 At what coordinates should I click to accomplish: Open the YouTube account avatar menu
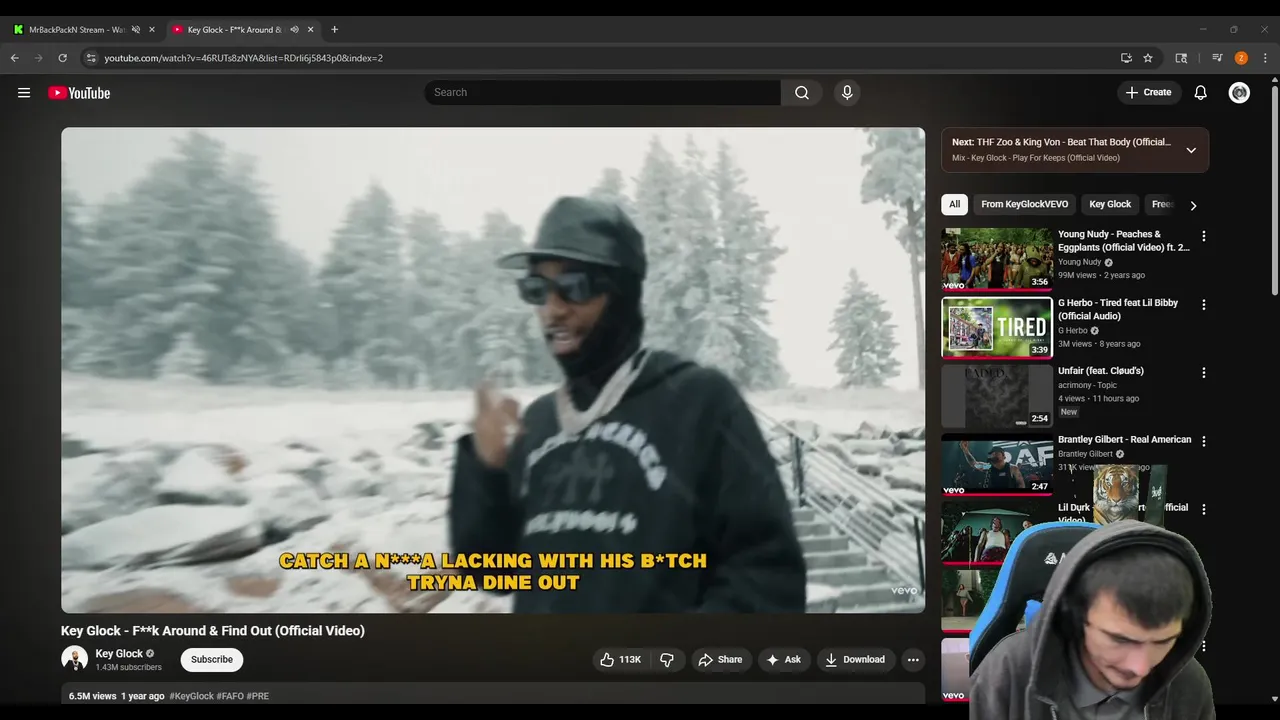tap(1239, 92)
